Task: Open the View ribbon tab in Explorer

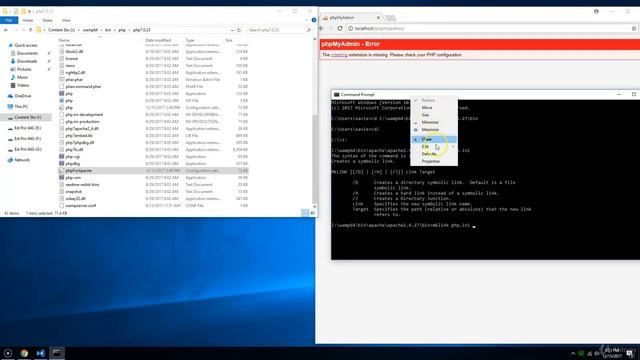Action: [66, 20]
